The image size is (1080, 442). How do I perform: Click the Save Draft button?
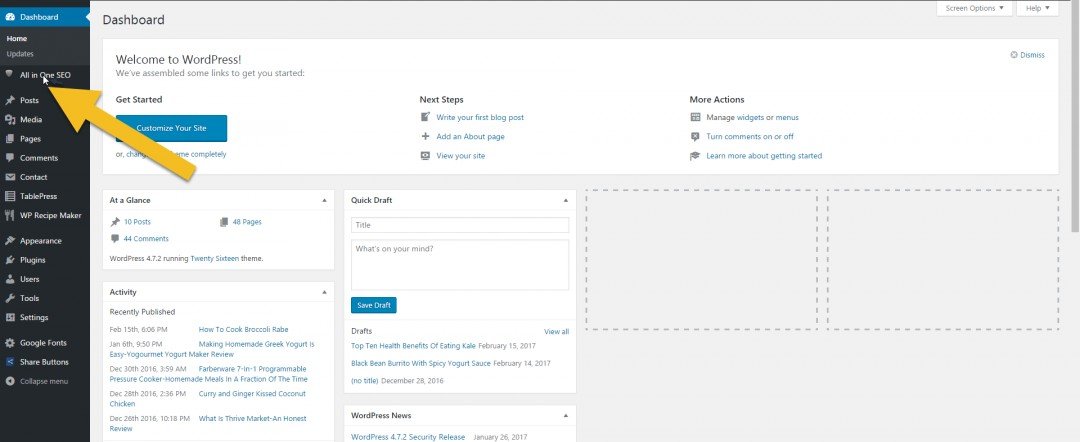tap(373, 305)
